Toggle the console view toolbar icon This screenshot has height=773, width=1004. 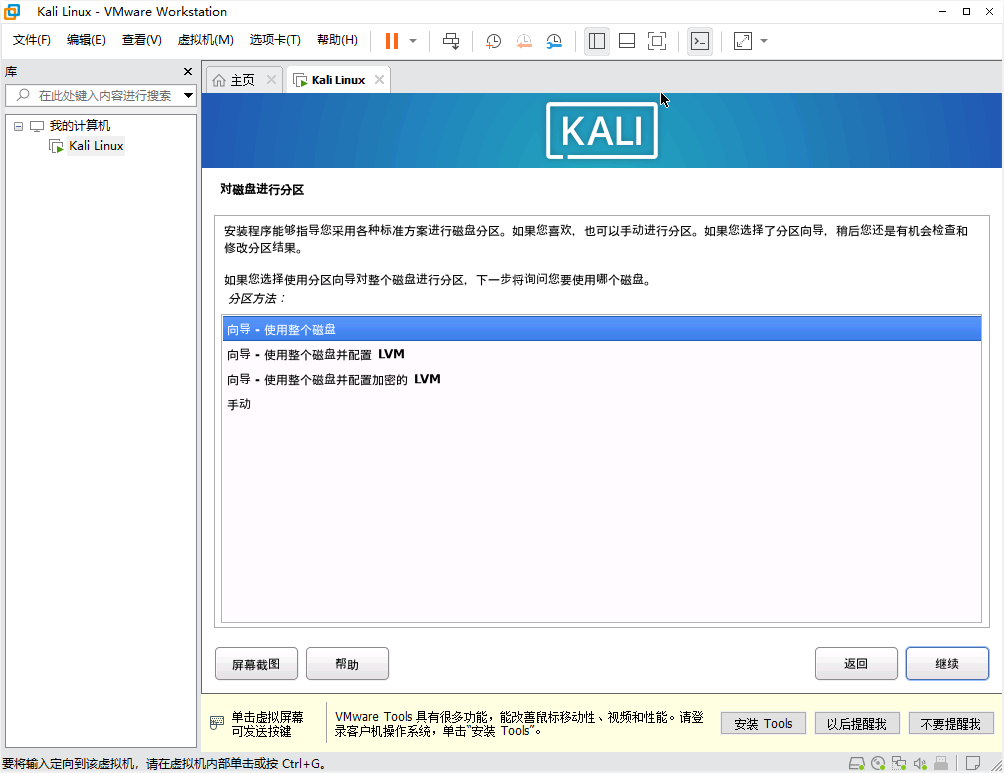[700, 41]
